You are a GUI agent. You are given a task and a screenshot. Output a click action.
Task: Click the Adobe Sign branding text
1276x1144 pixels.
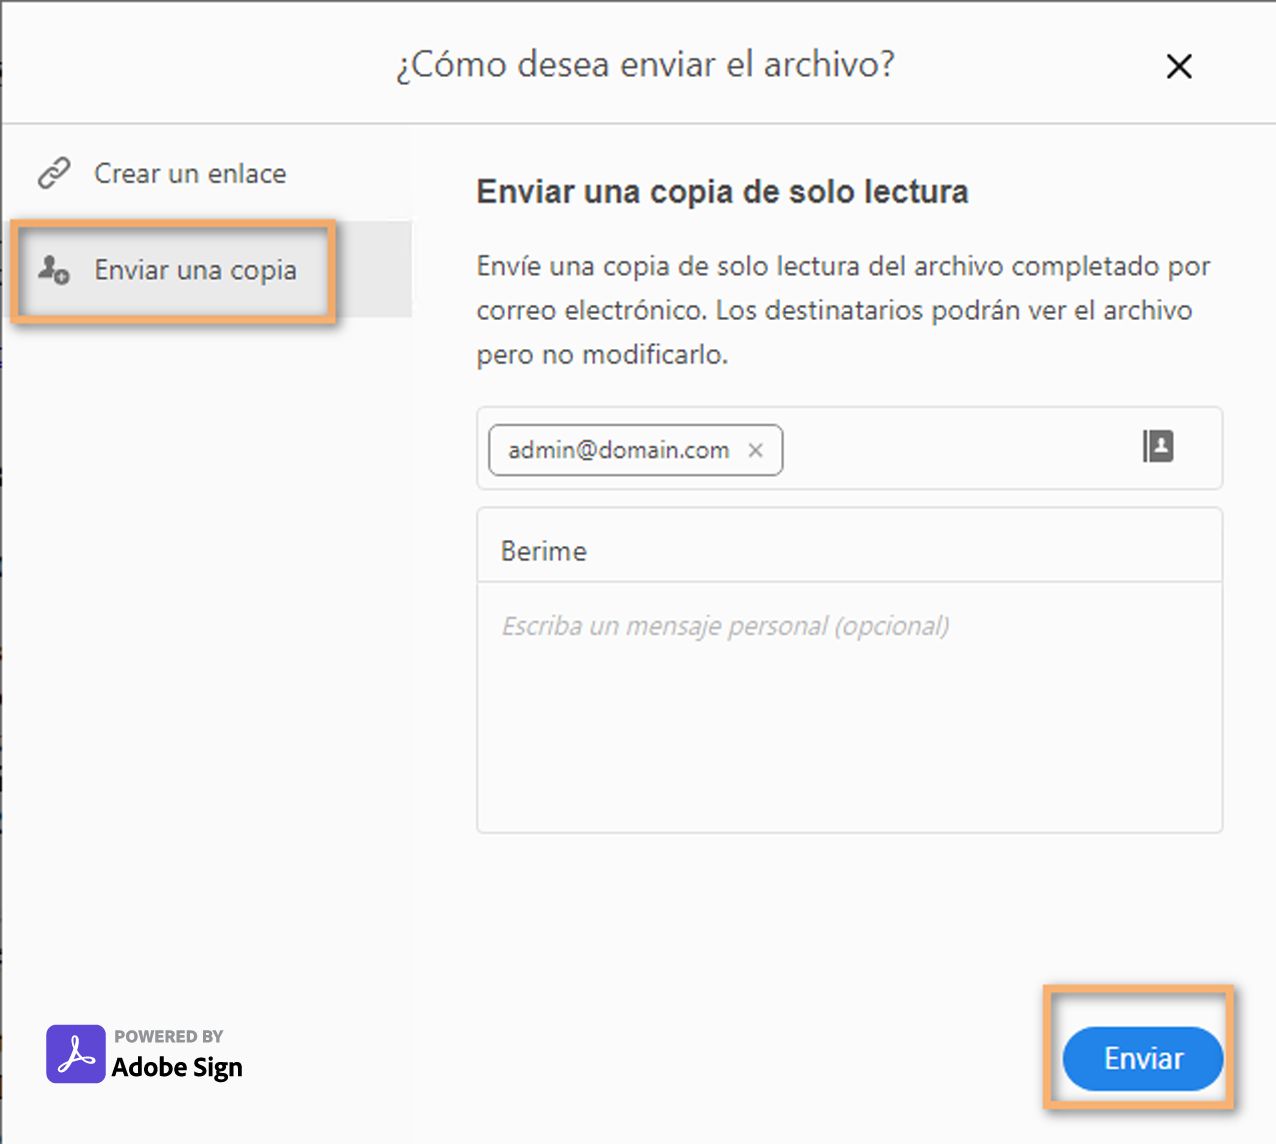177,1068
